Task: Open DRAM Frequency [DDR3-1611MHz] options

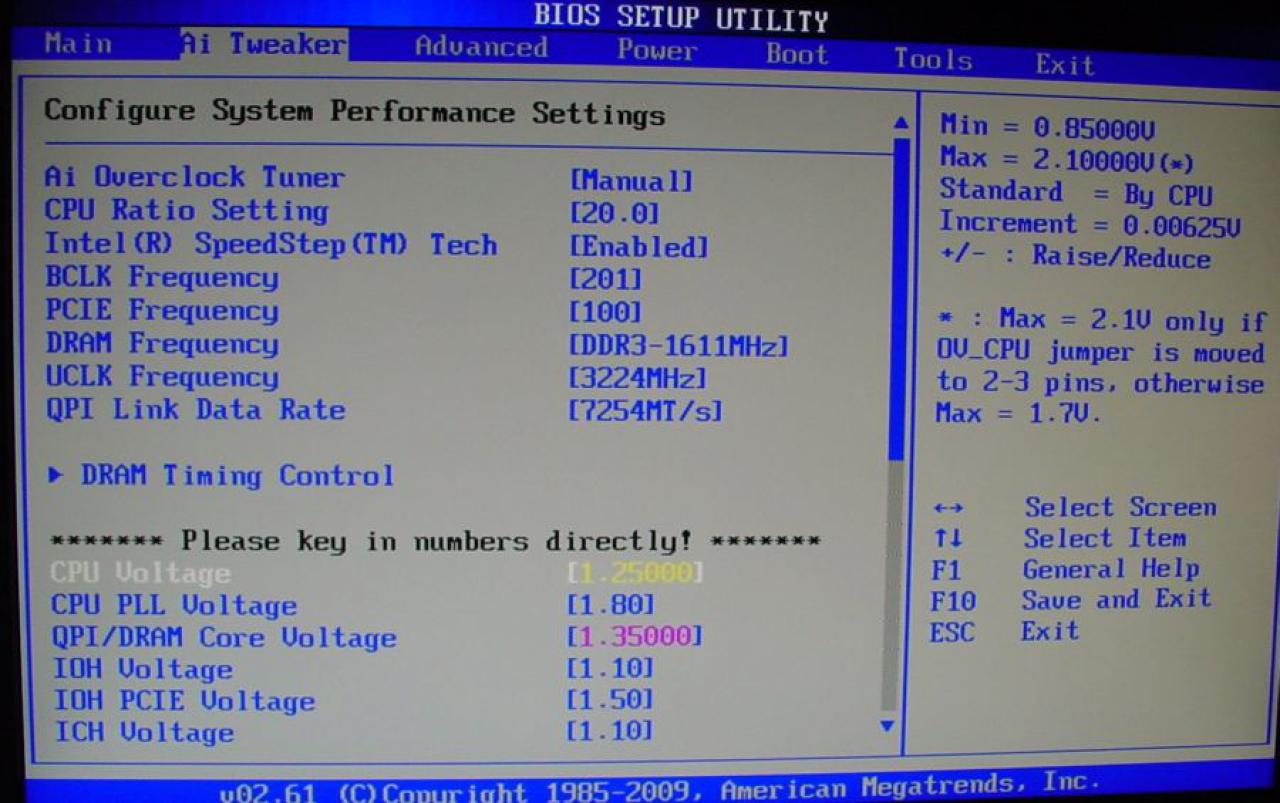Action: pyautogui.click(x=679, y=346)
